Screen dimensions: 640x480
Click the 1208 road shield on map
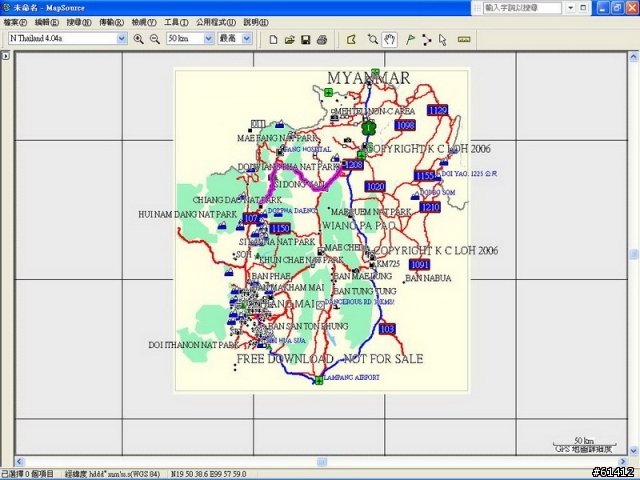(353, 164)
